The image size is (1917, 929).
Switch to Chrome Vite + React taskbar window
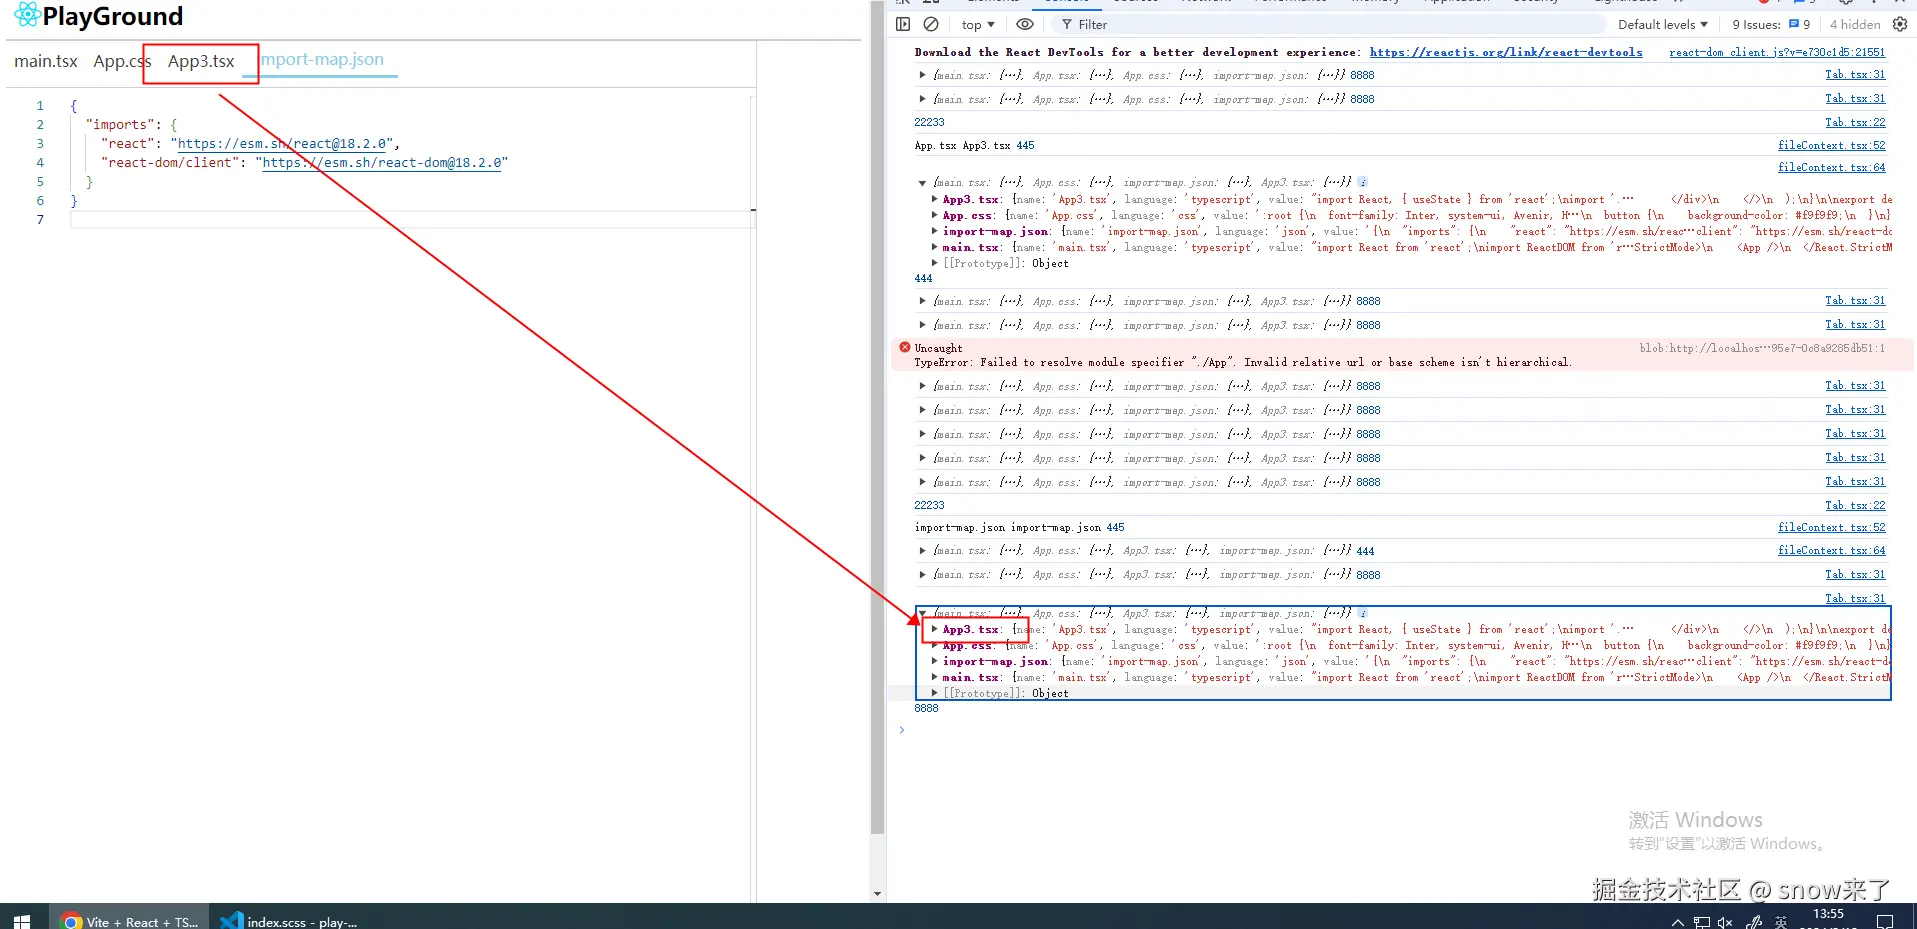click(x=131, y=919)
